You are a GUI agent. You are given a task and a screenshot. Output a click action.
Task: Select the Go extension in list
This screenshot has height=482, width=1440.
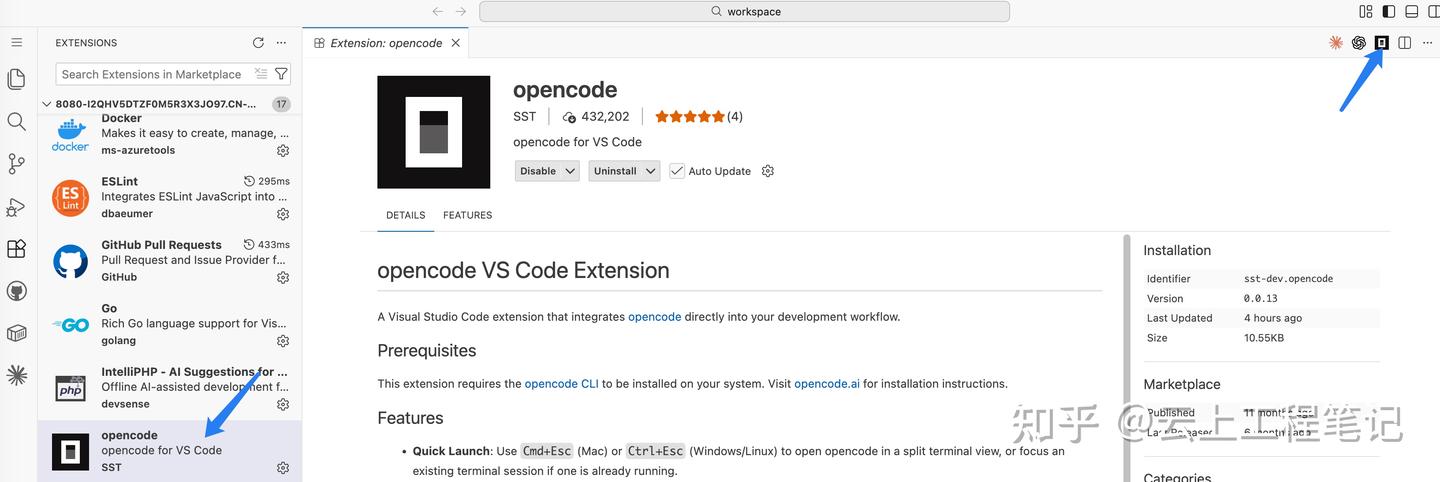169,325
